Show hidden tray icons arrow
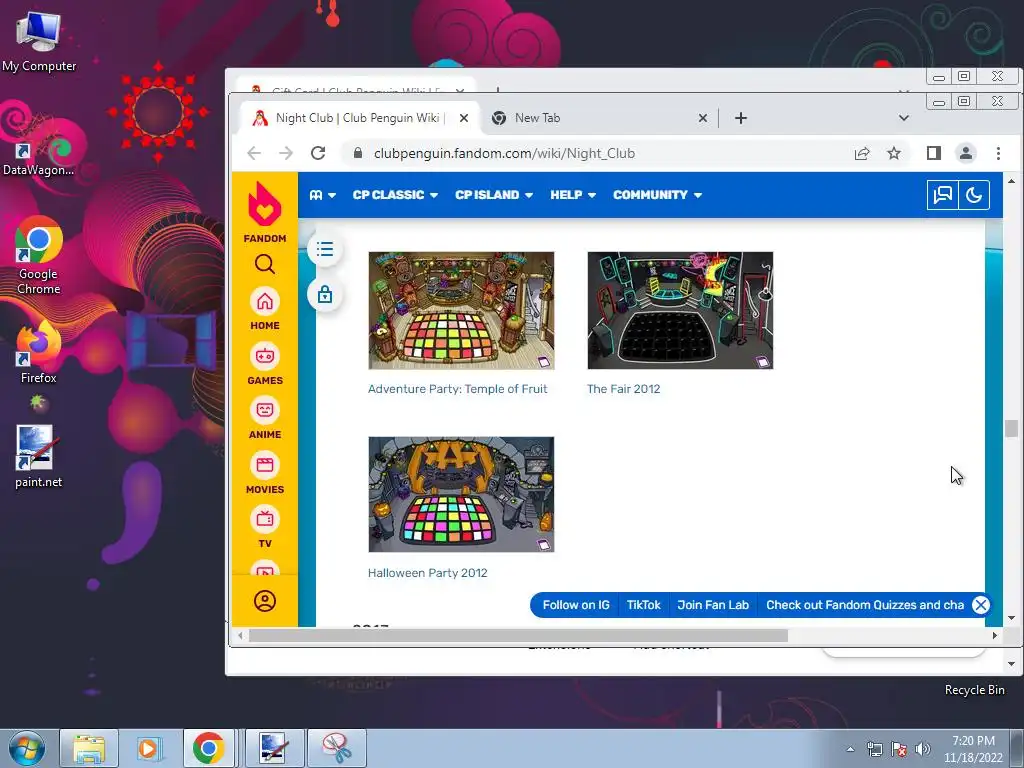 850,749
